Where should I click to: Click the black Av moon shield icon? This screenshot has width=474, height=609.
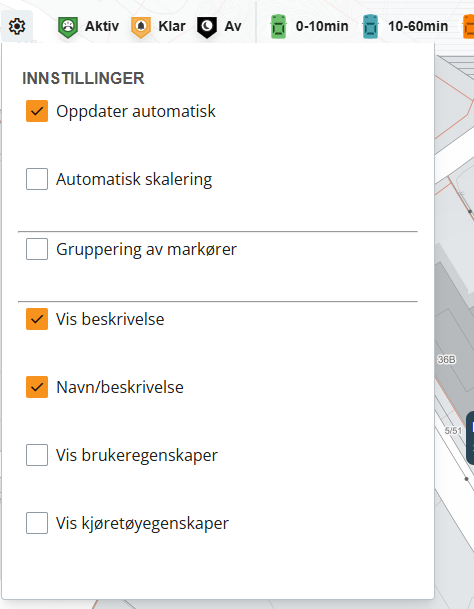tap(207, 27)
